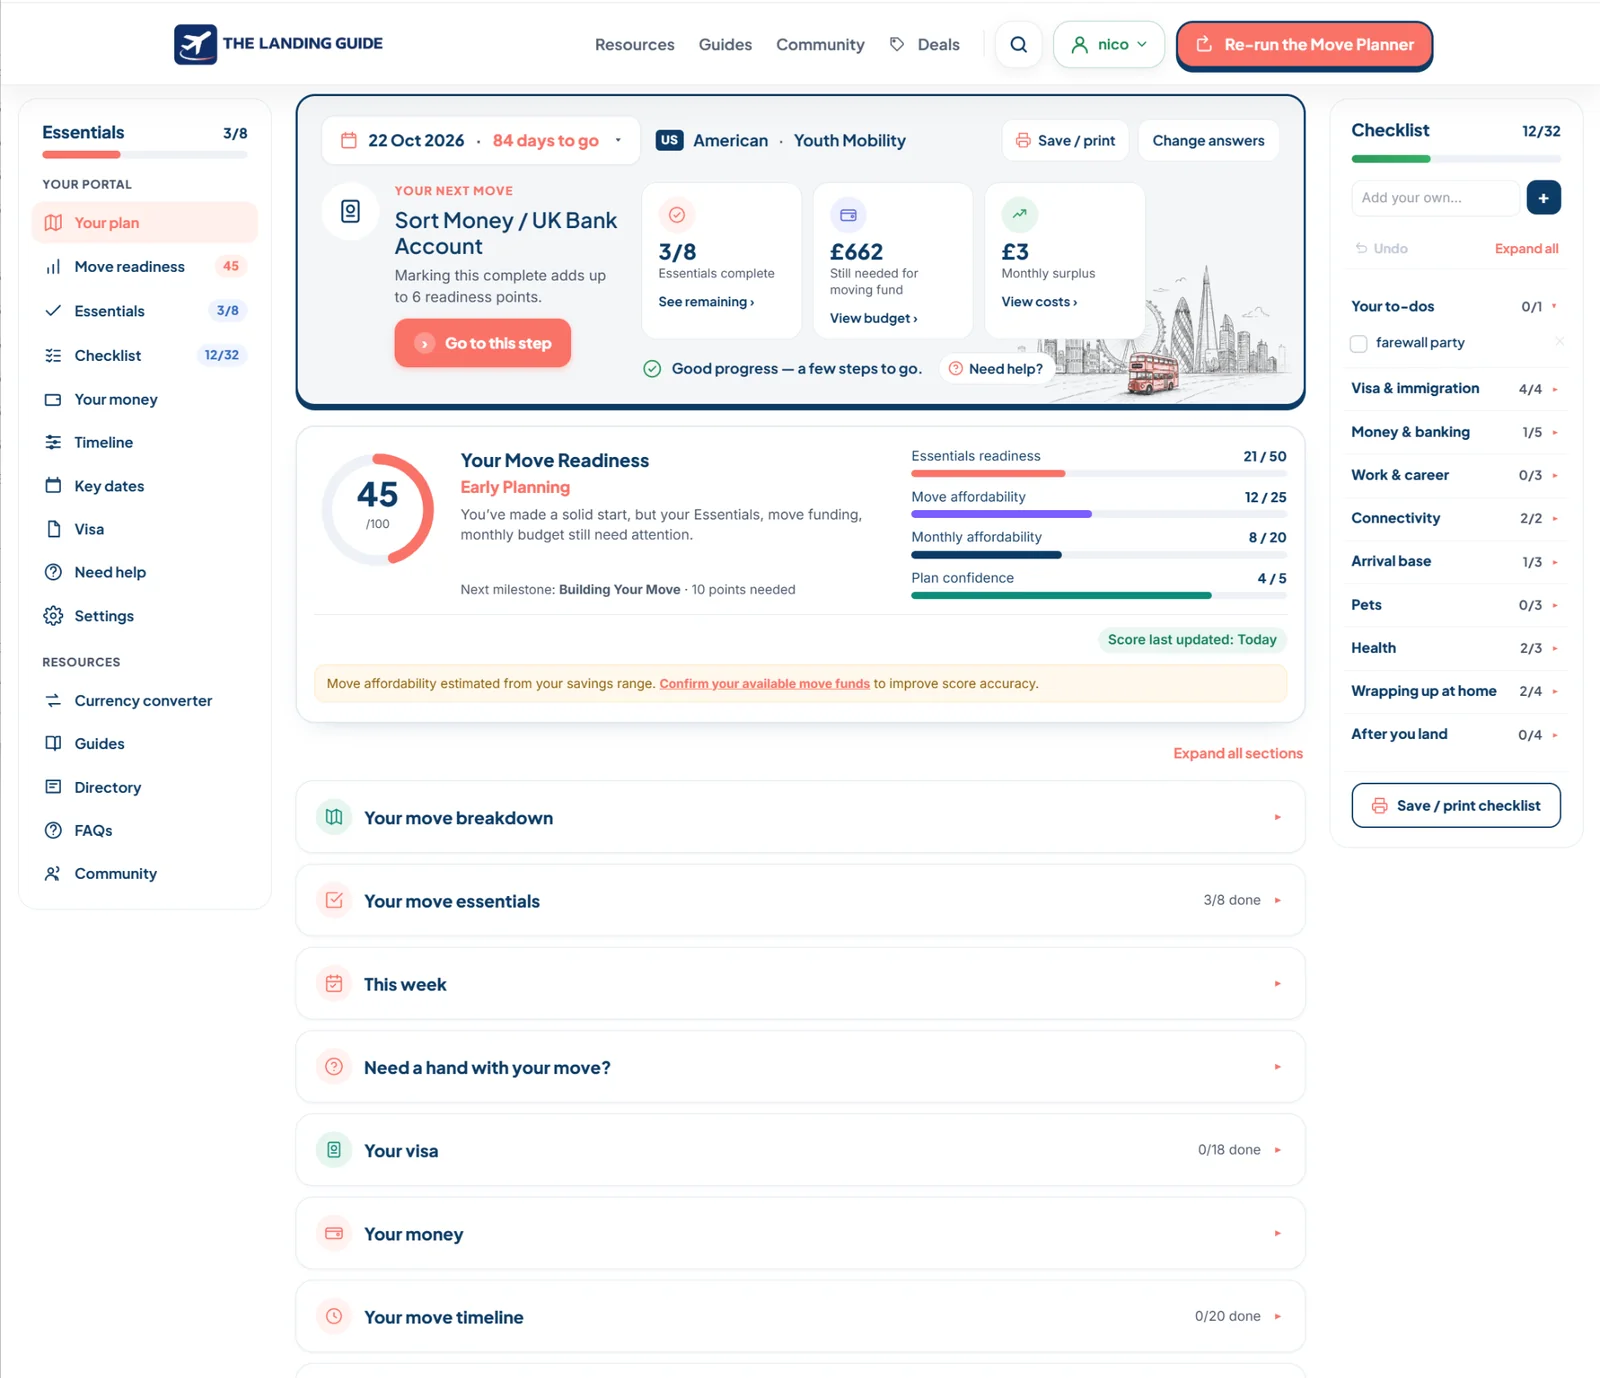Click the Checklist green progress bar
This screenshot has height=1378, width=1600.
(x=1455, y=159)
